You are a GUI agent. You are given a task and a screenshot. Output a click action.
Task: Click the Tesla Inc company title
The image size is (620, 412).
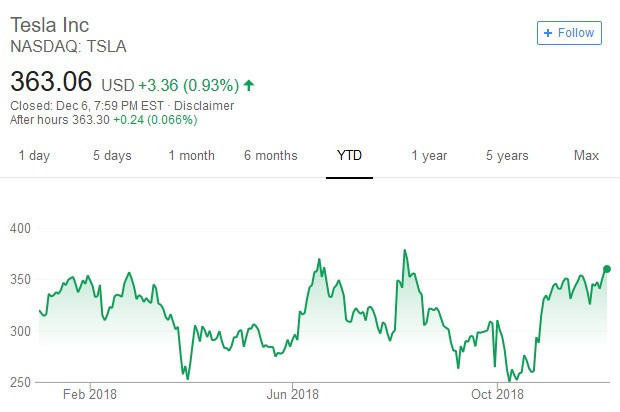(x=49, y=25)
